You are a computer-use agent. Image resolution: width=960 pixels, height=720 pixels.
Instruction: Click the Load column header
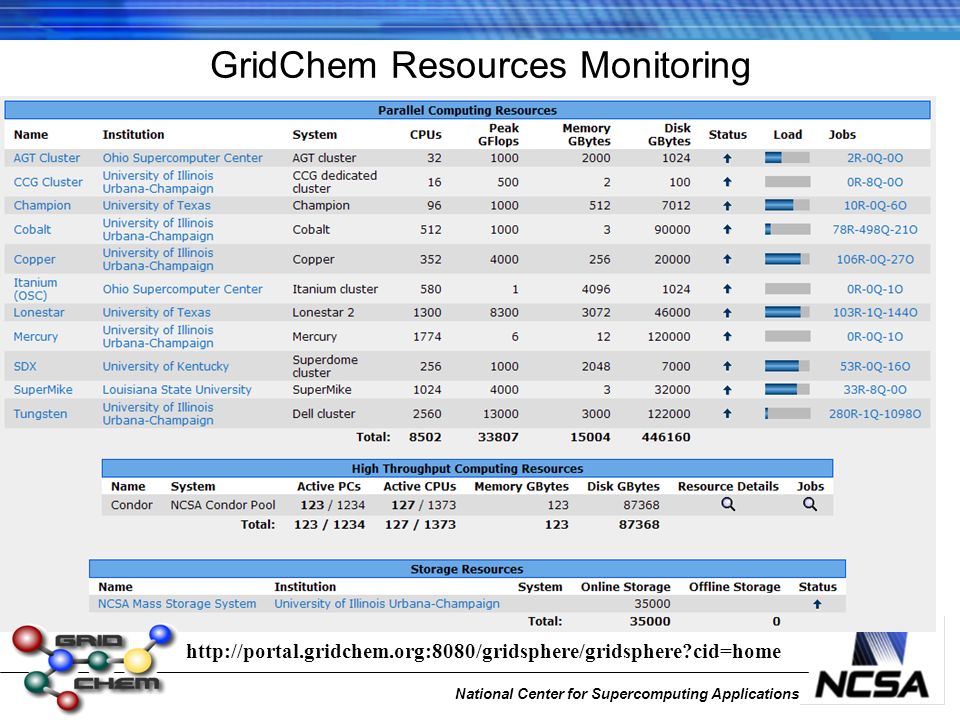[x=787, y=135]
